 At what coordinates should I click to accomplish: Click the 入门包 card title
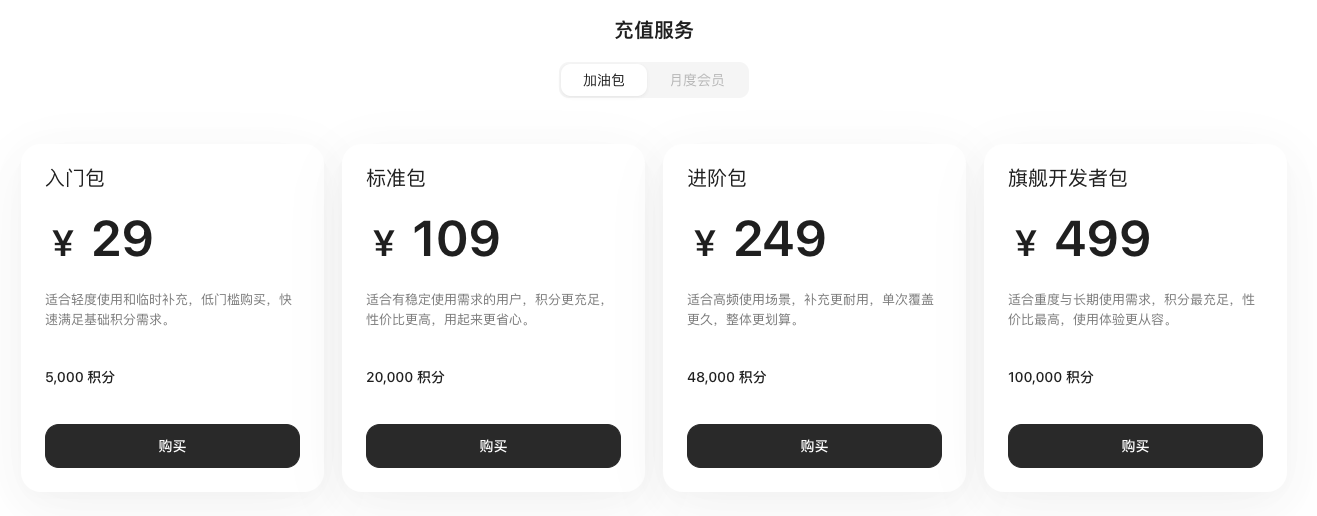(x=75, y=178)
